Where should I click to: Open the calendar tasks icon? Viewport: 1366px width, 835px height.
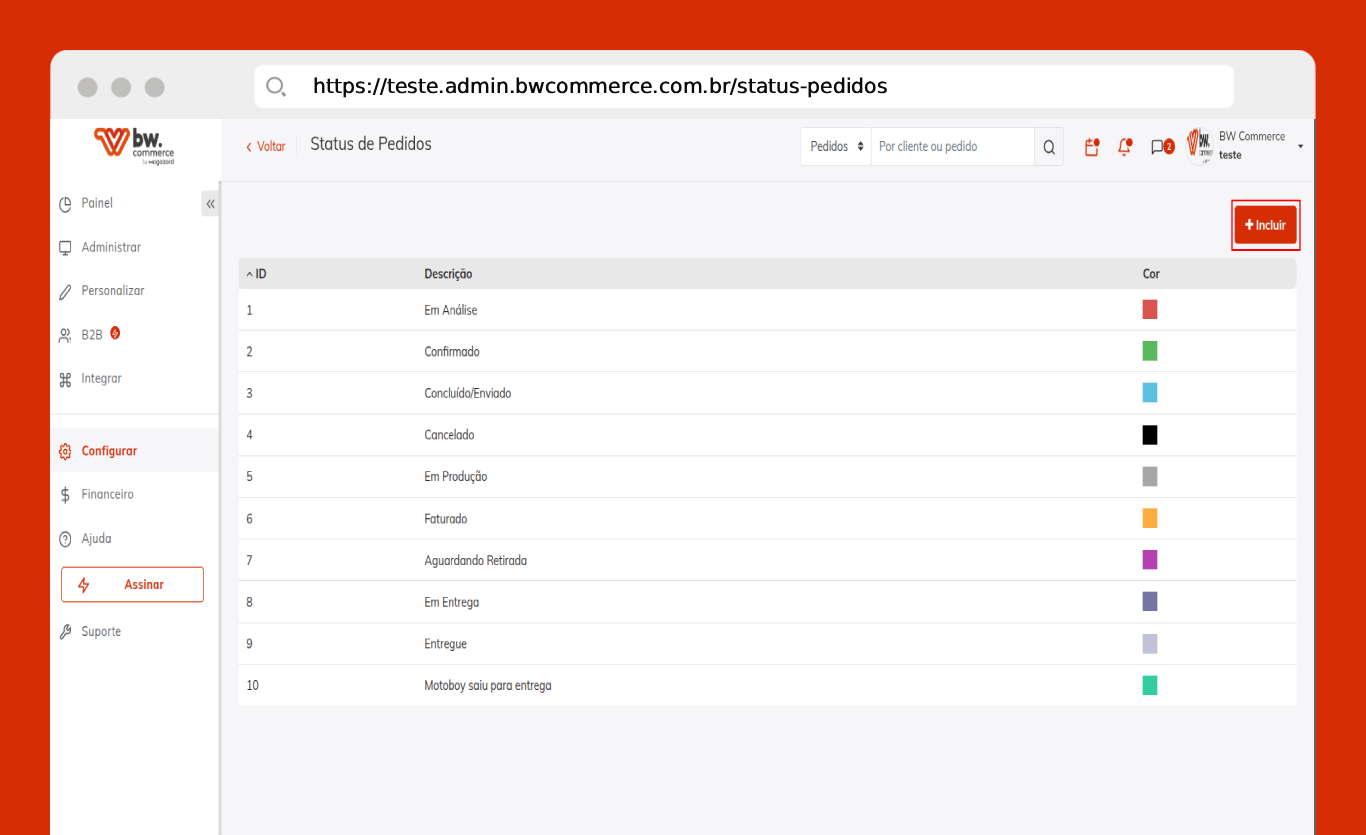[1092, 147]
